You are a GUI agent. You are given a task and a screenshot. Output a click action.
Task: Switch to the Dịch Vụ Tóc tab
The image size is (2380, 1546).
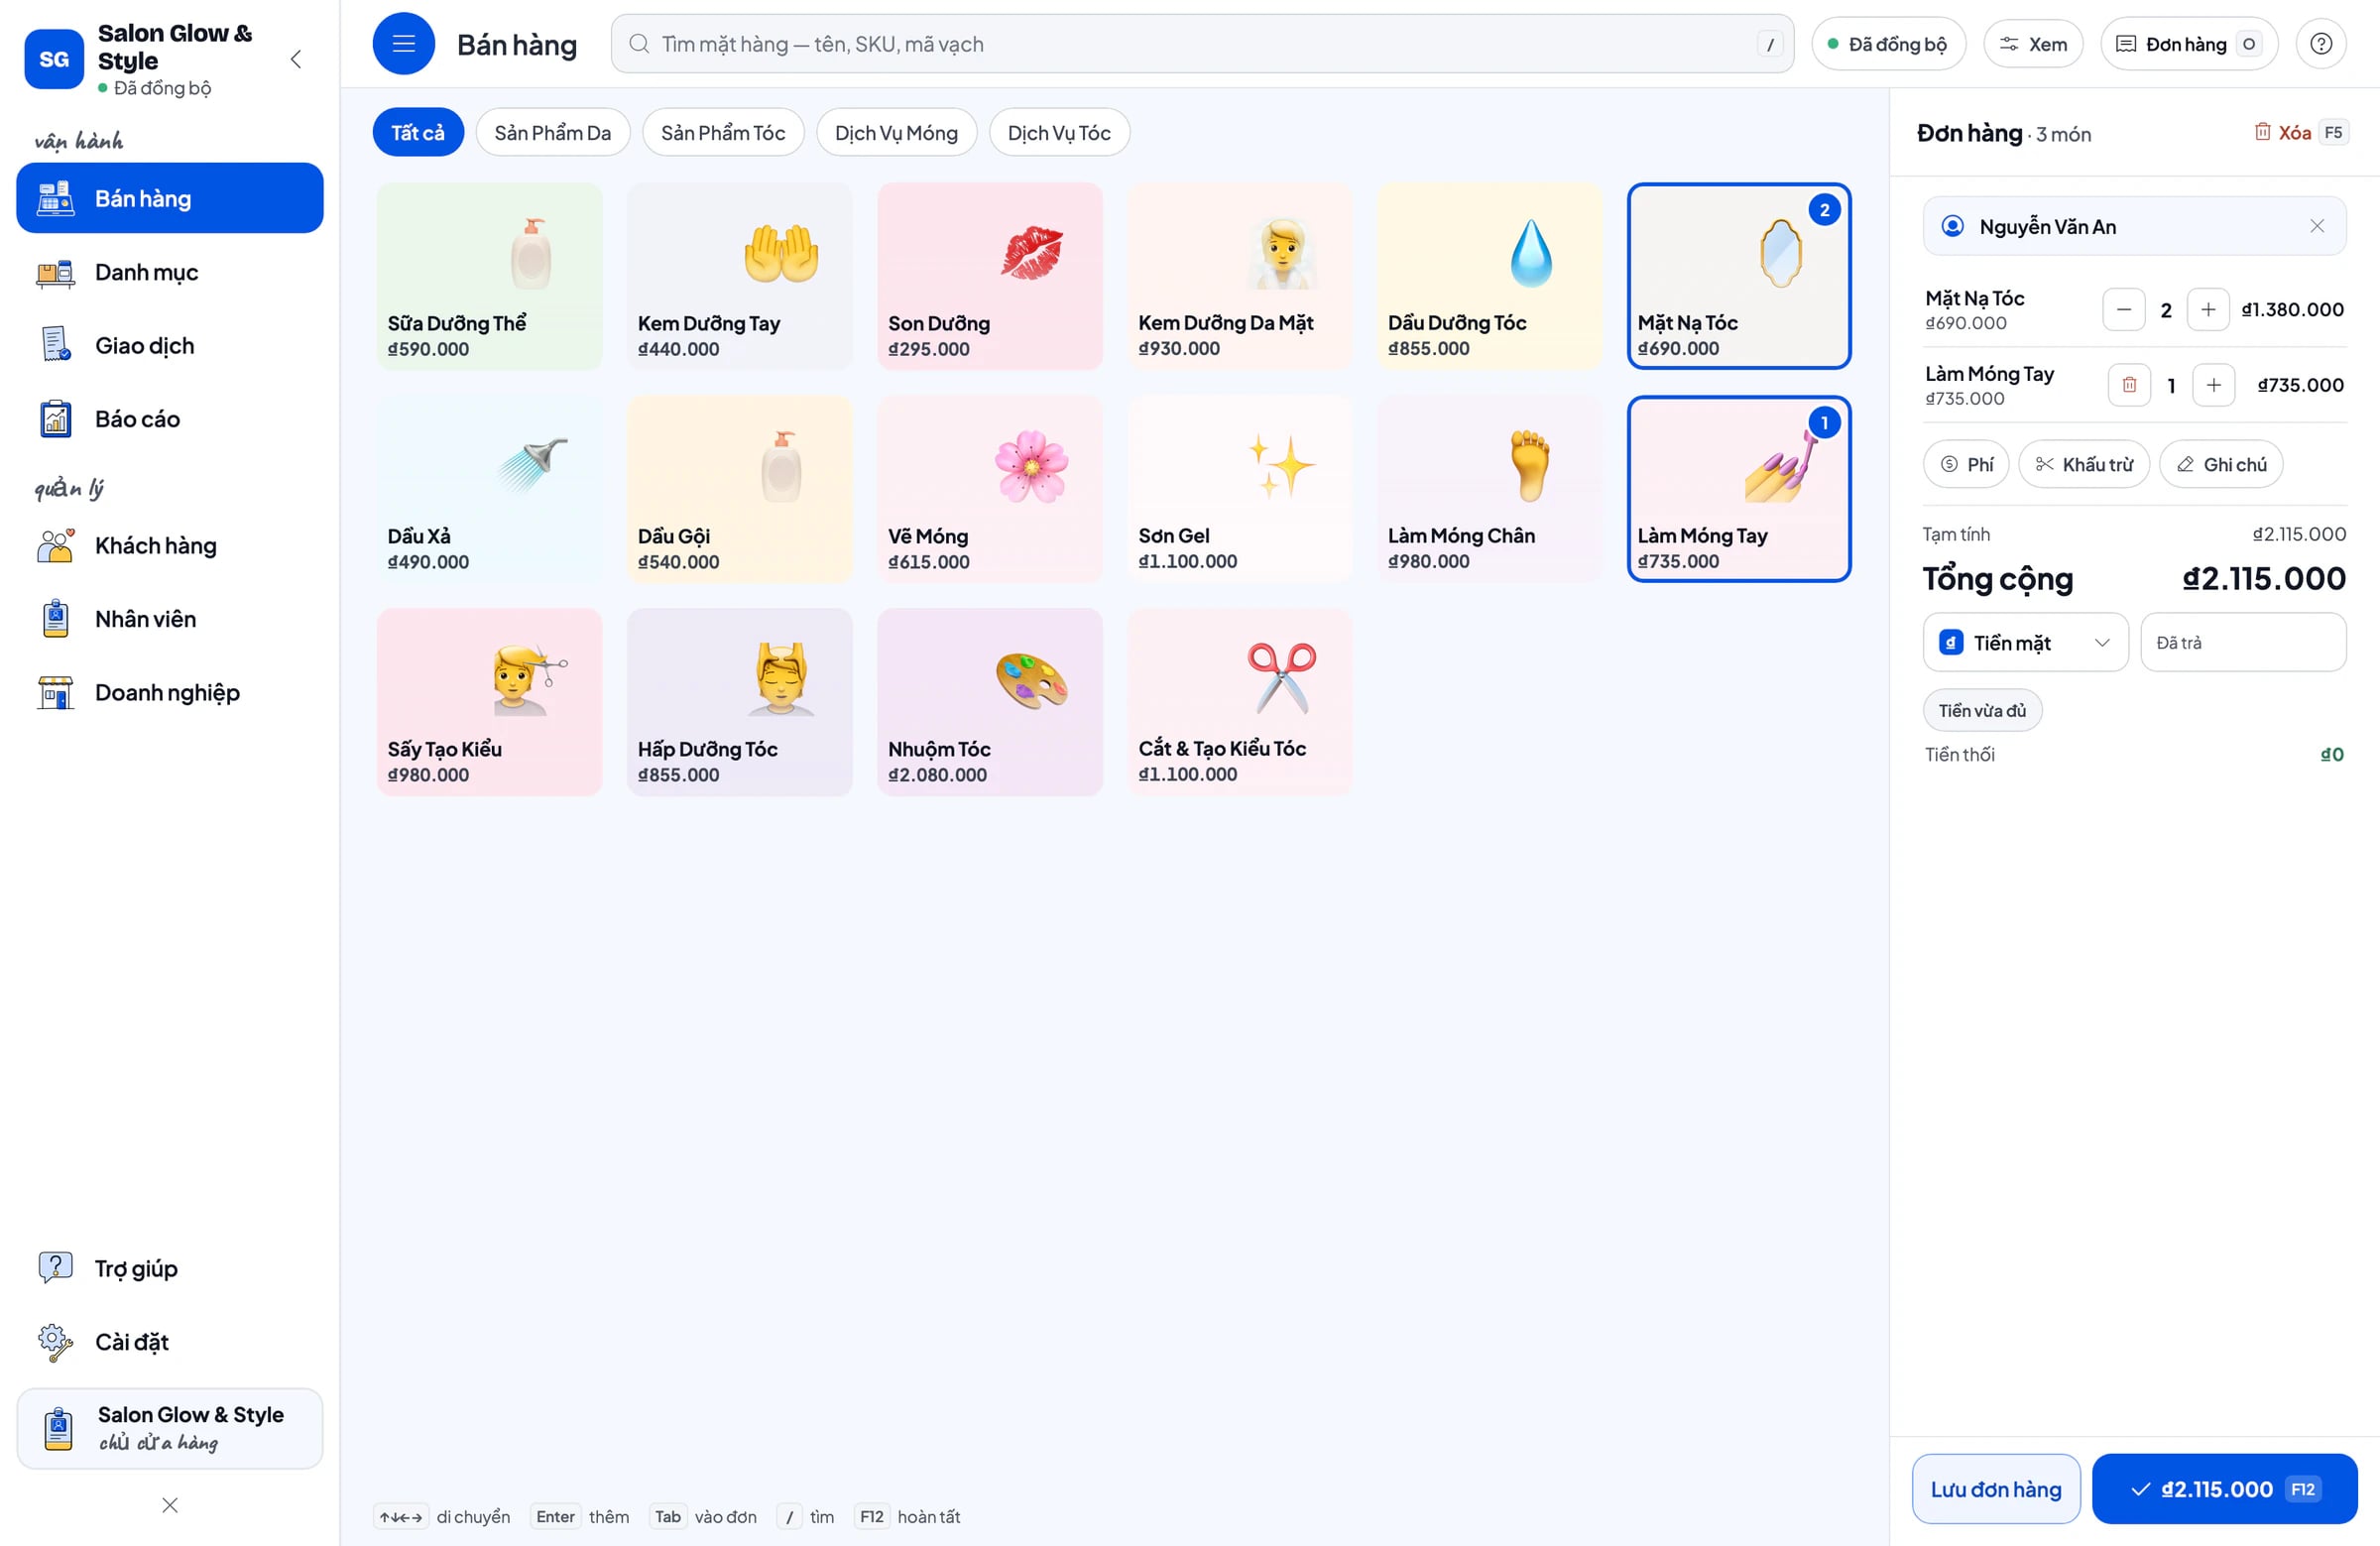coord(1059,132)
